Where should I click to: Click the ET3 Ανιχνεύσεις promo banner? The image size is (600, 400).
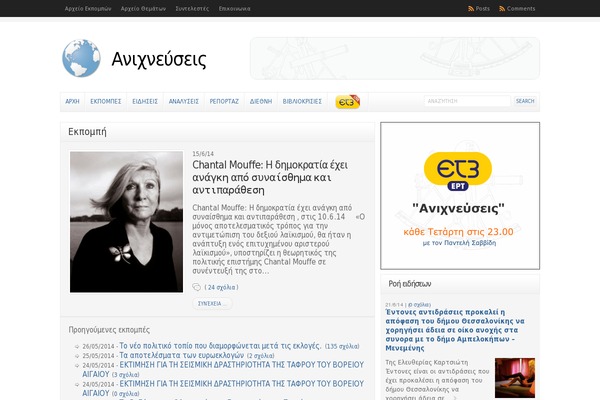tap(460, 196)
